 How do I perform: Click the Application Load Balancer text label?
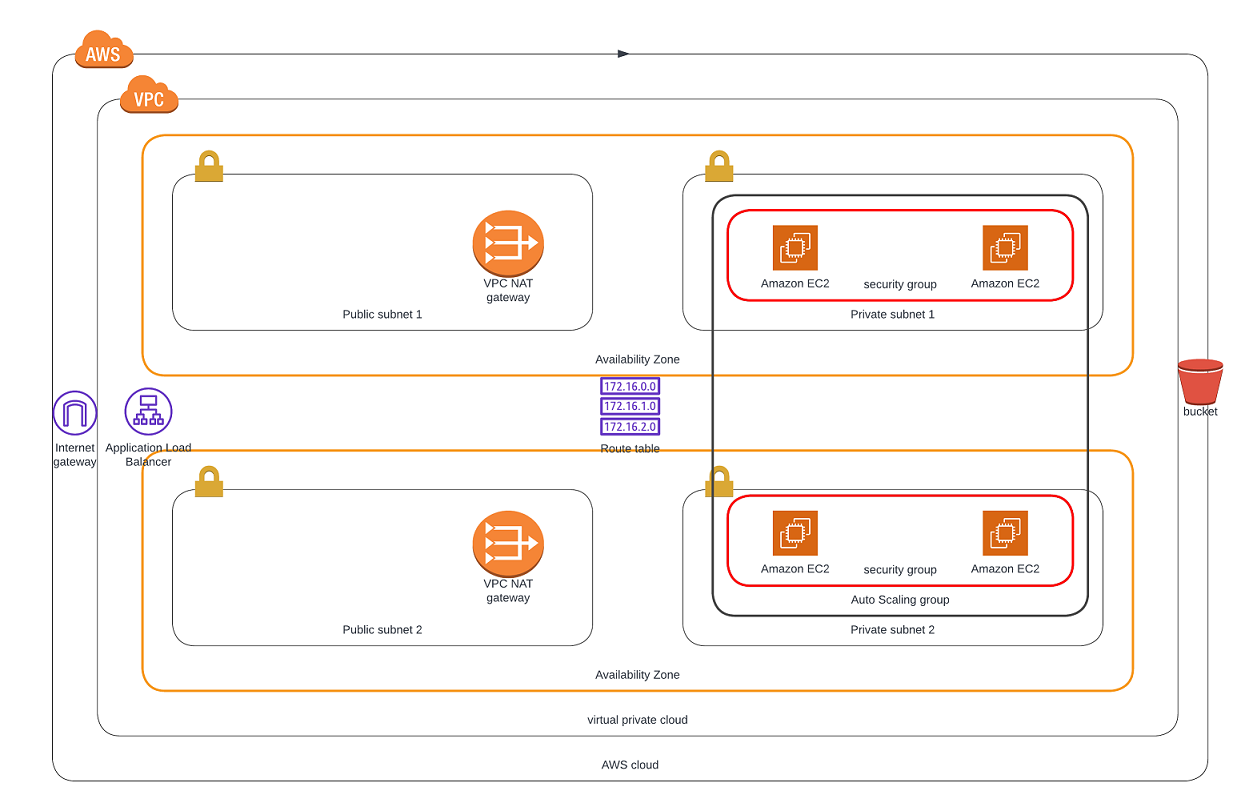click(x=148, y=455)
